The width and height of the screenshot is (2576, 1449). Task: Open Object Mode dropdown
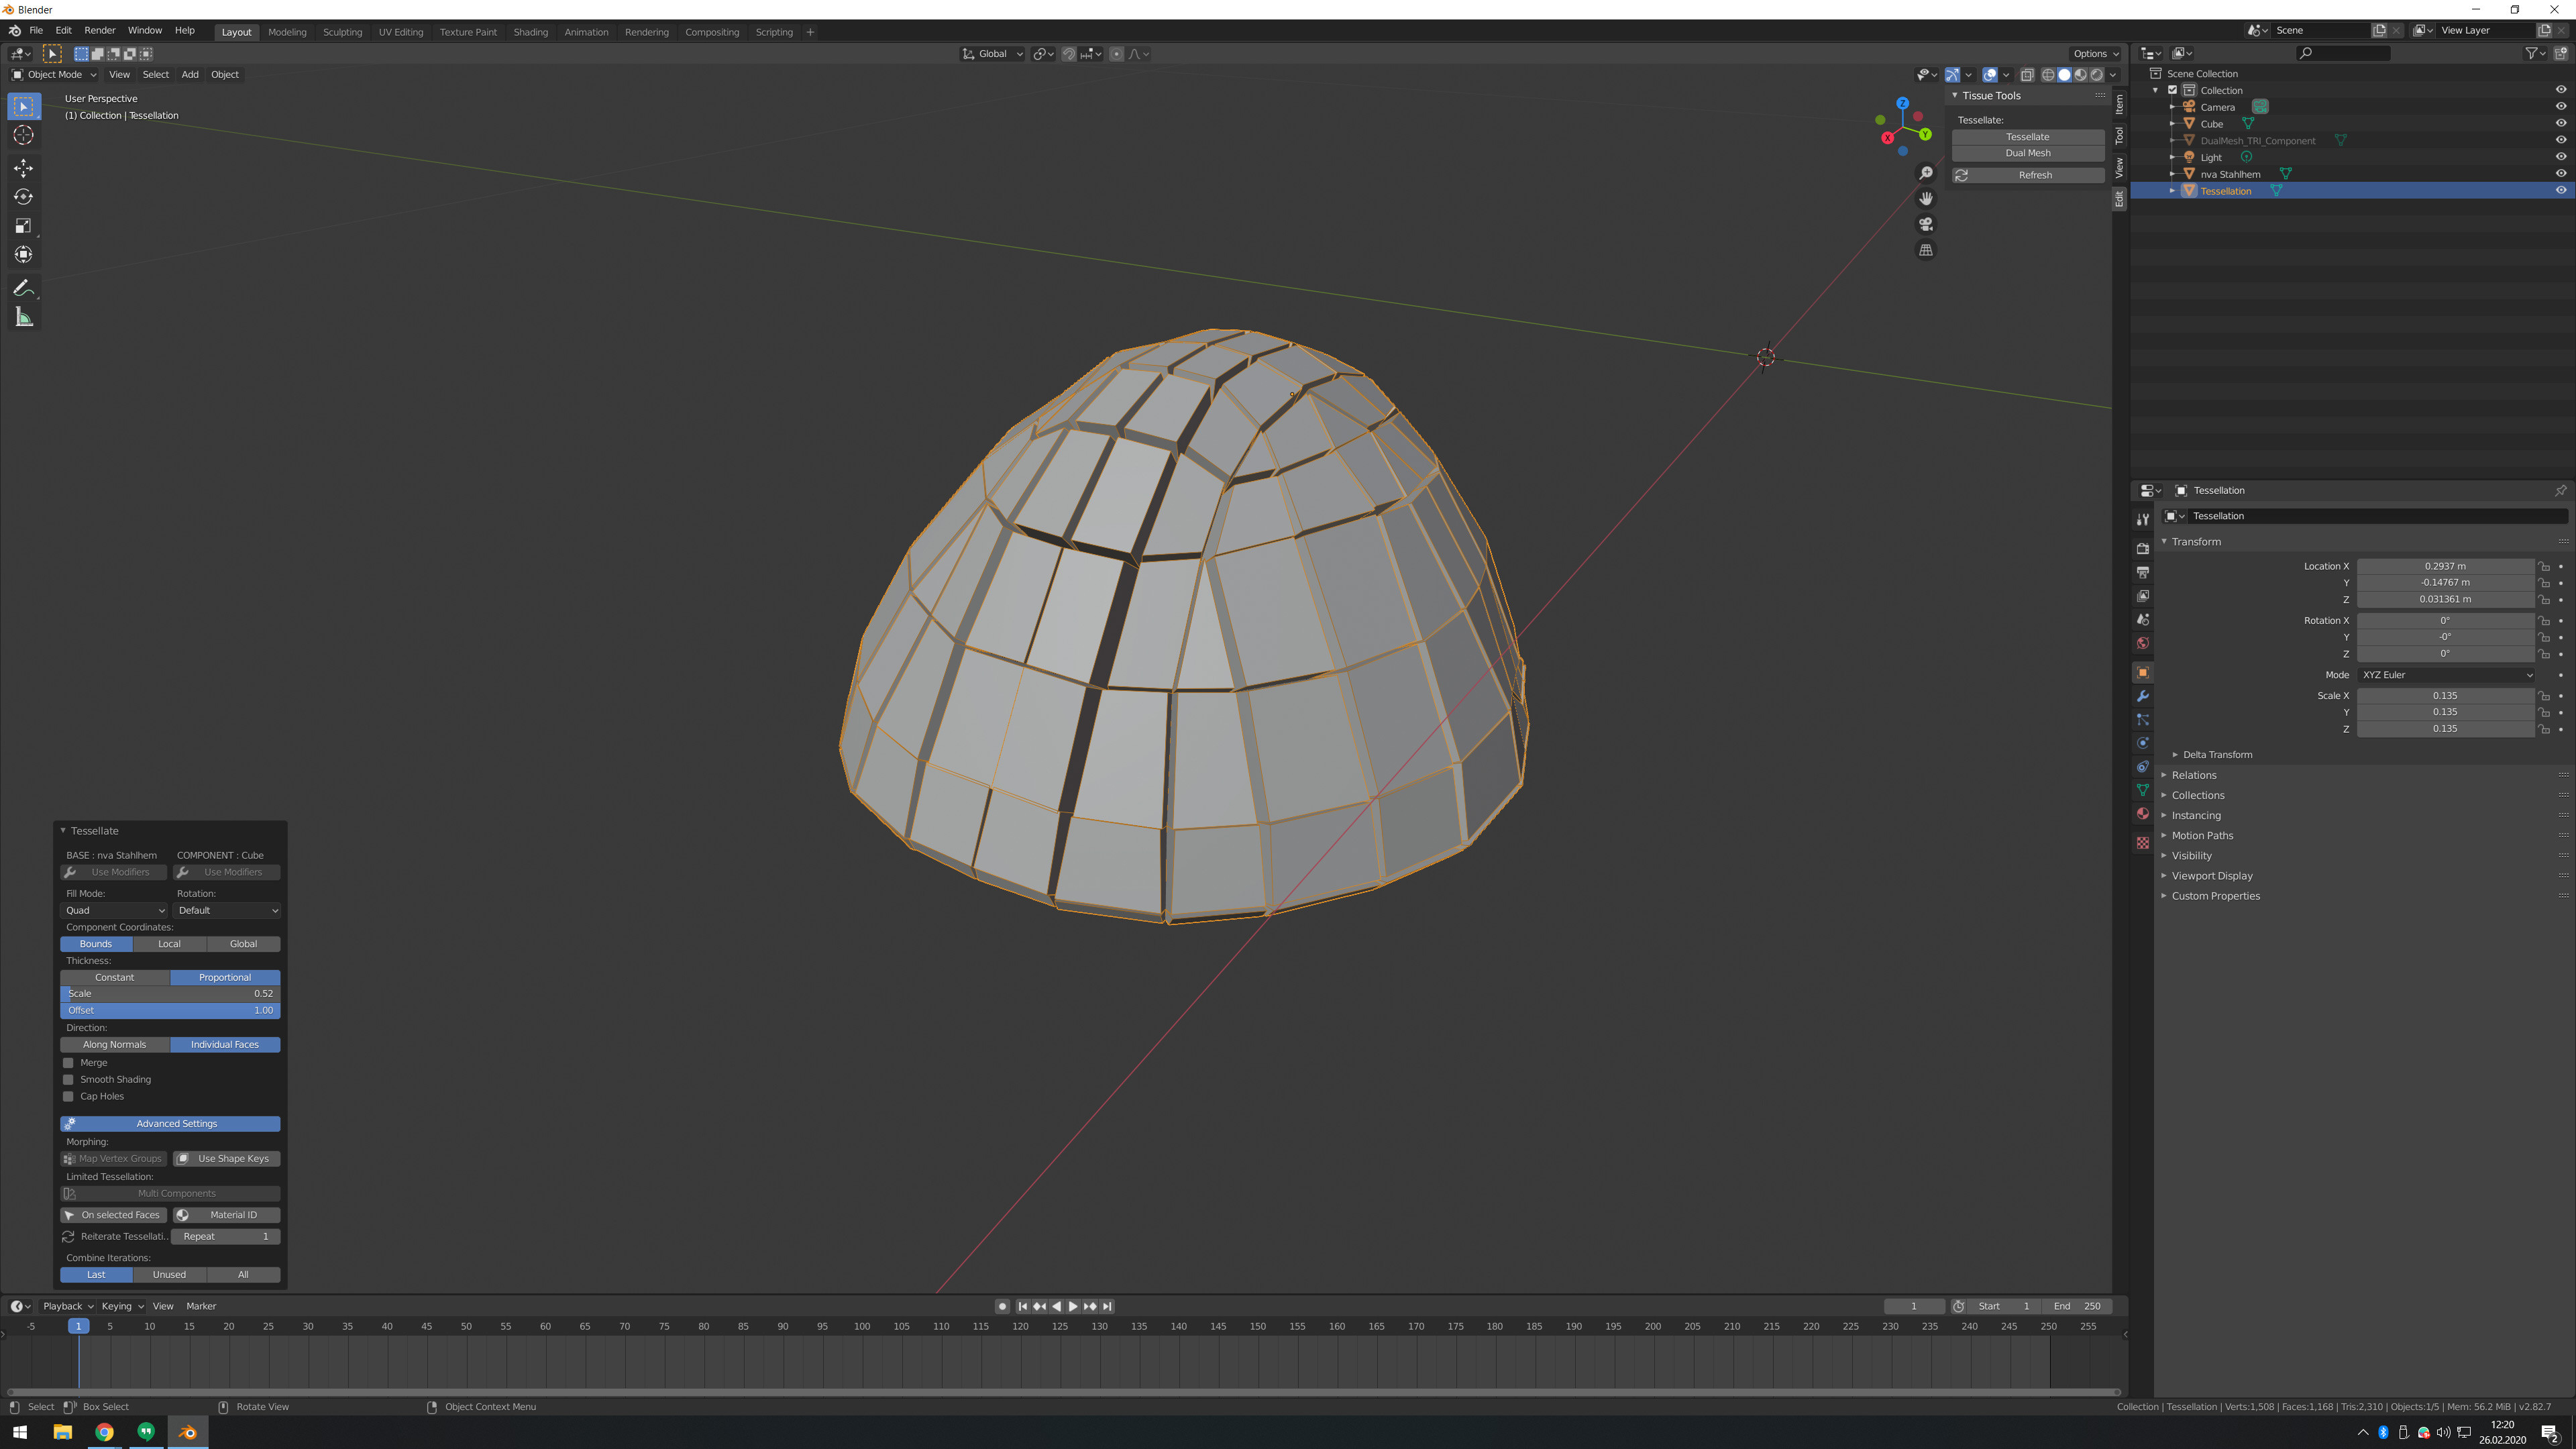pyautogui.click(x=54, y=74)
